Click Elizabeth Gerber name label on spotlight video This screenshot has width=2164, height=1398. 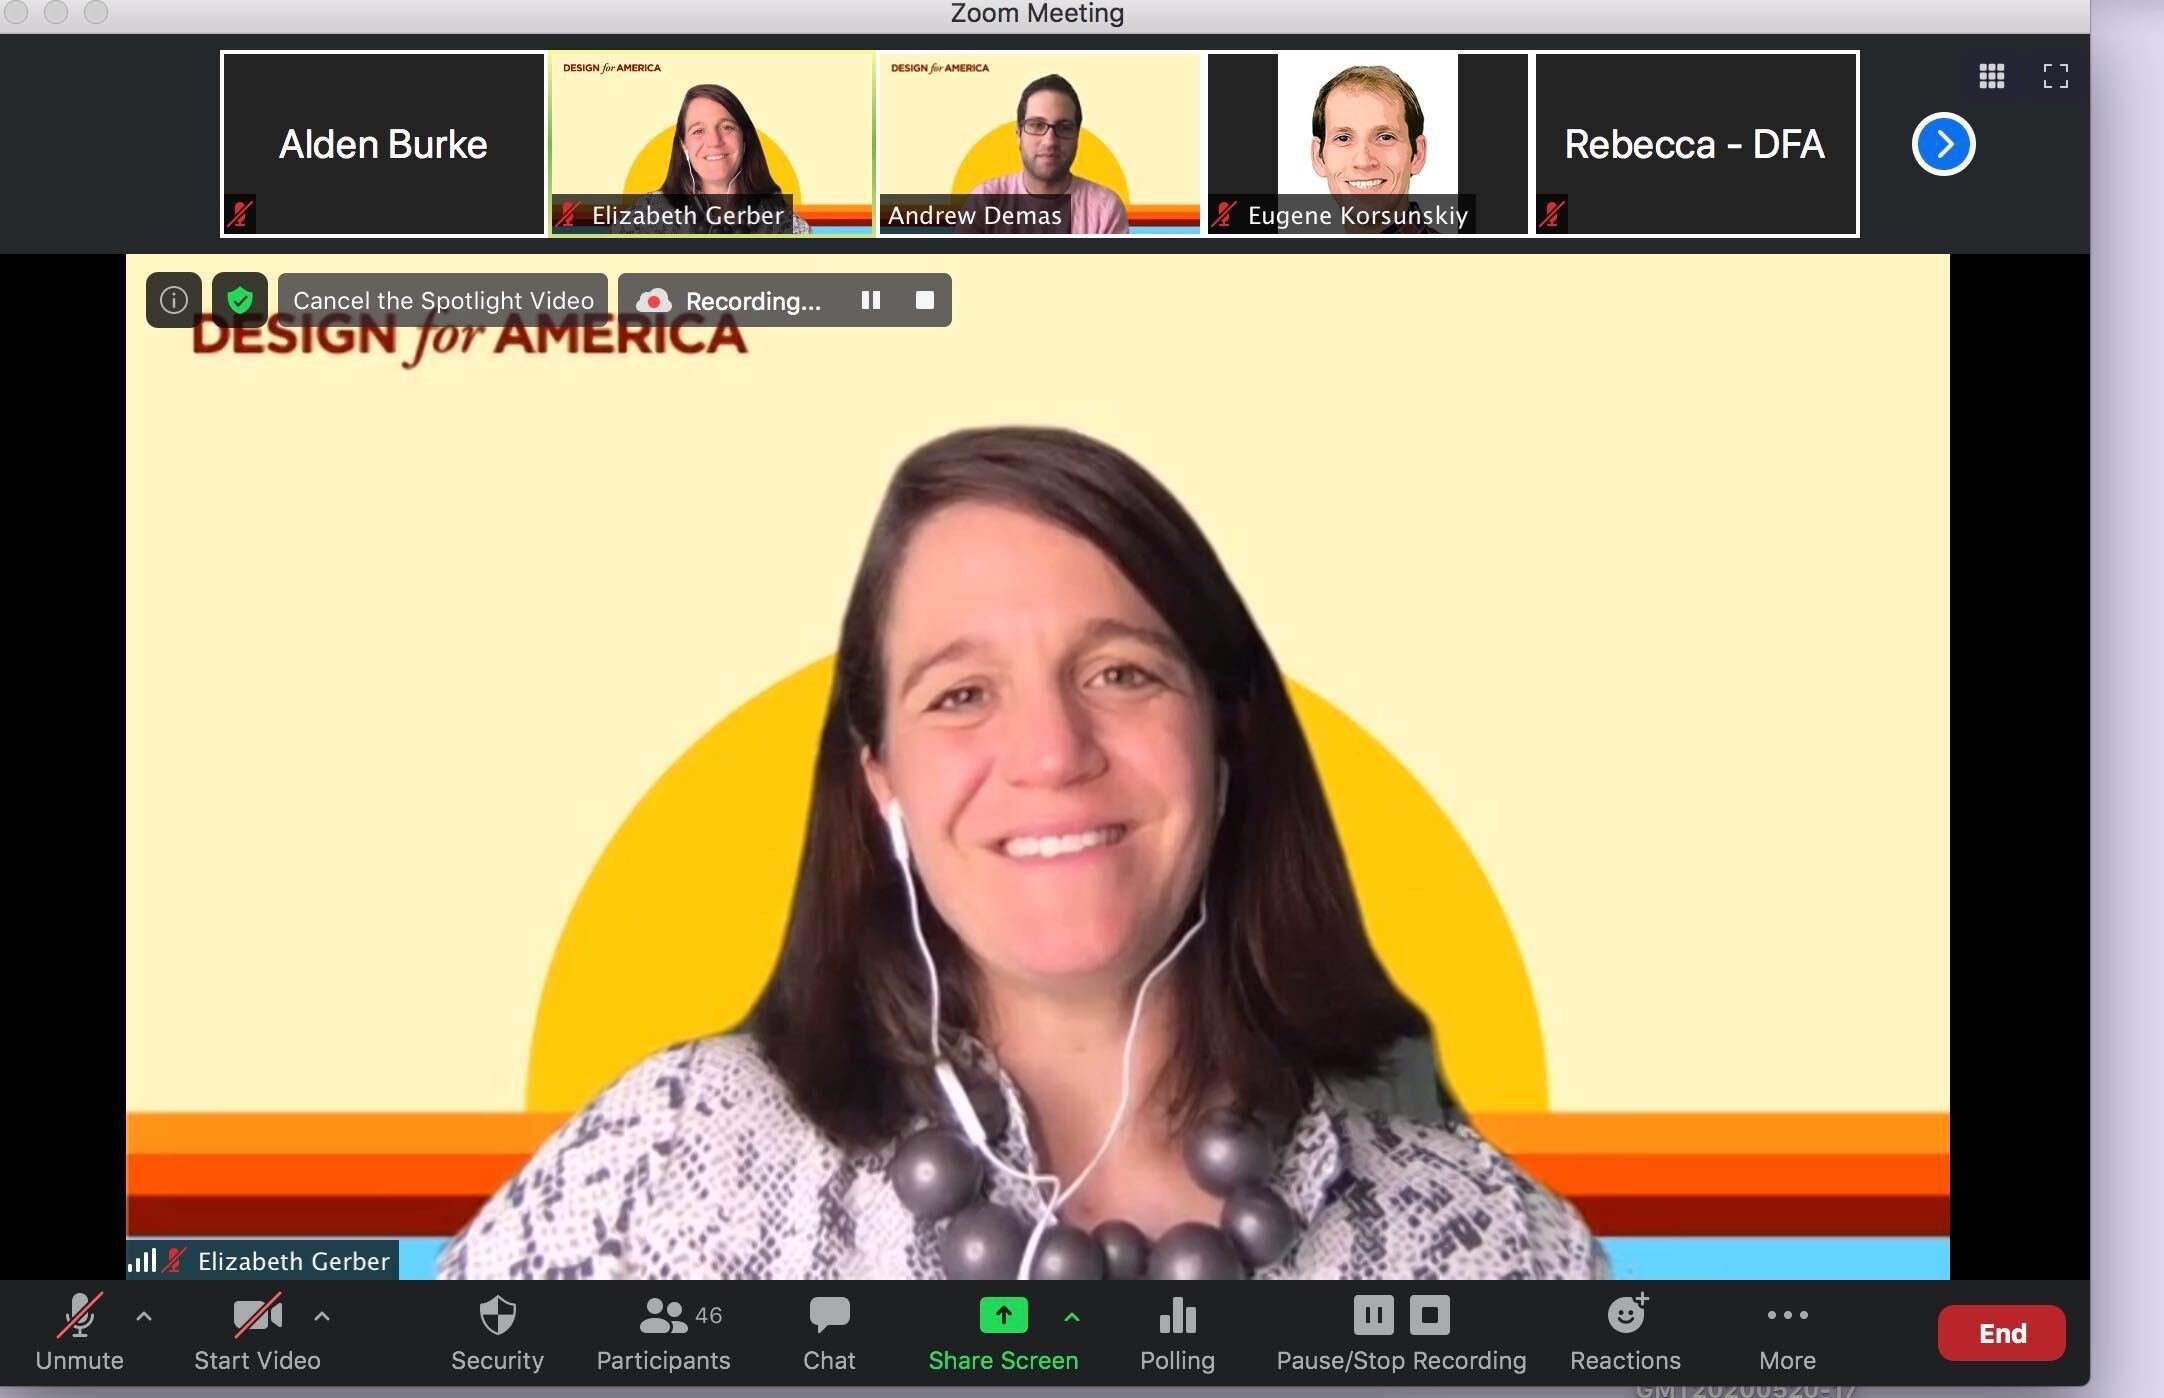click(x=294, y=1261)
